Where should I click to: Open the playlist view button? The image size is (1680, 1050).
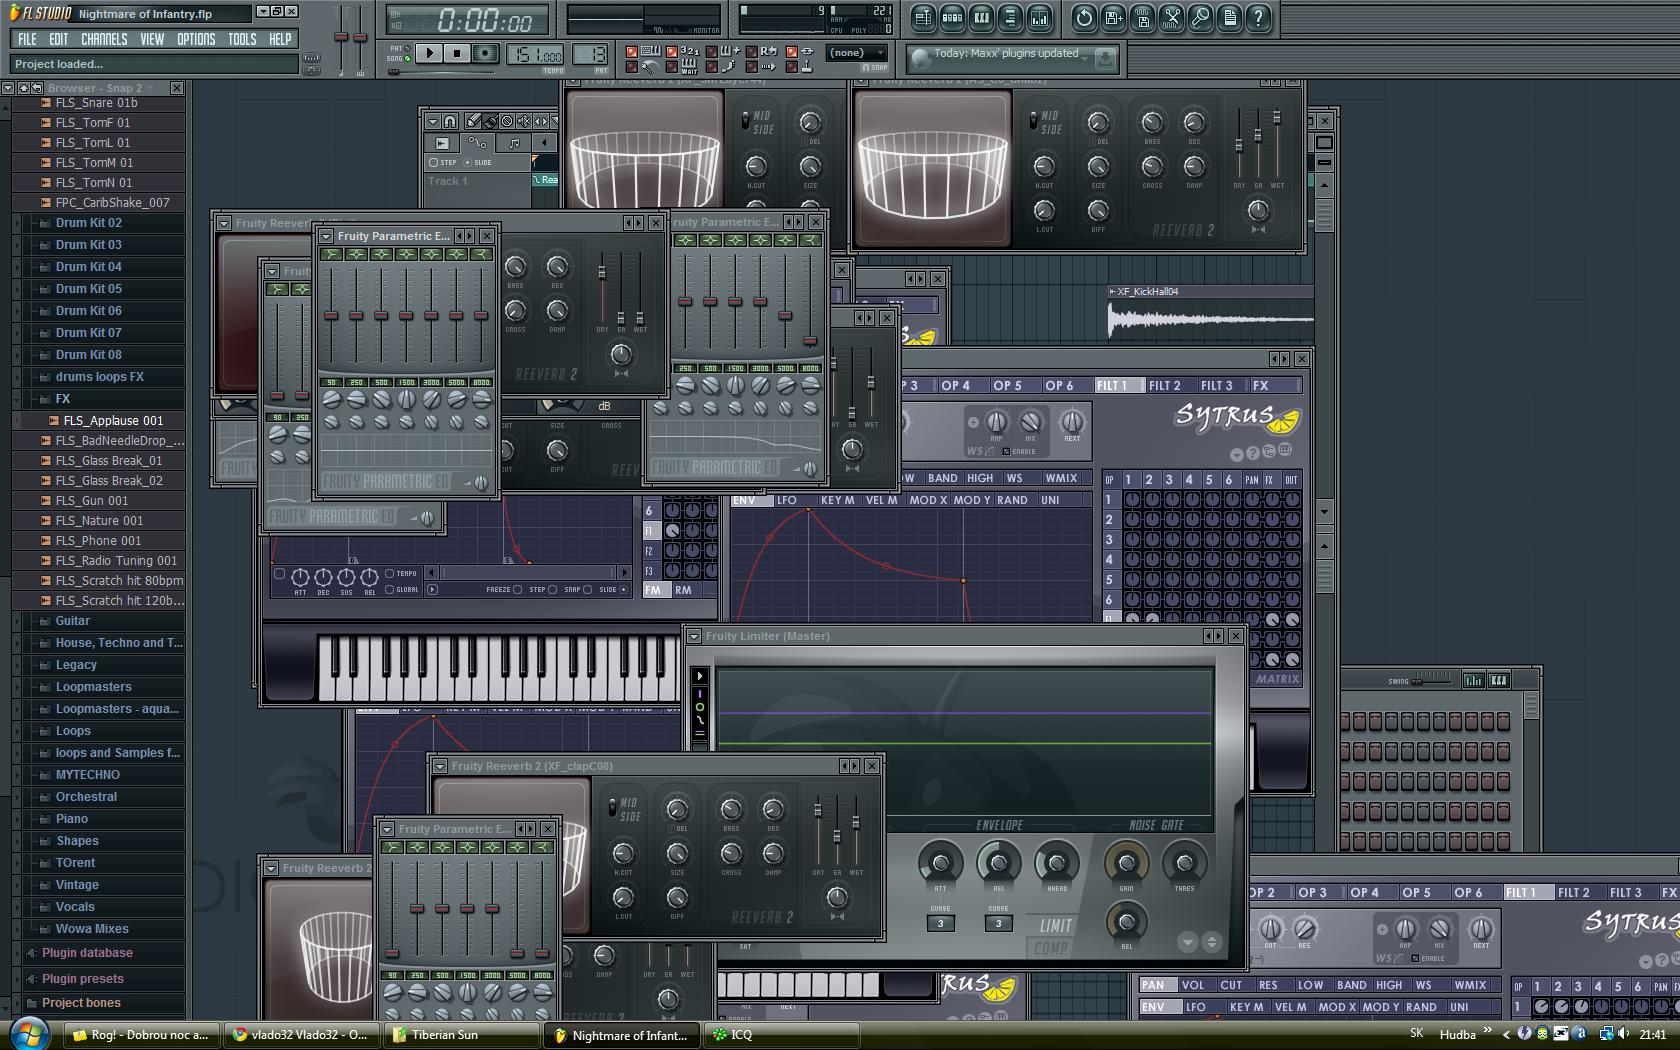point(923,18)
